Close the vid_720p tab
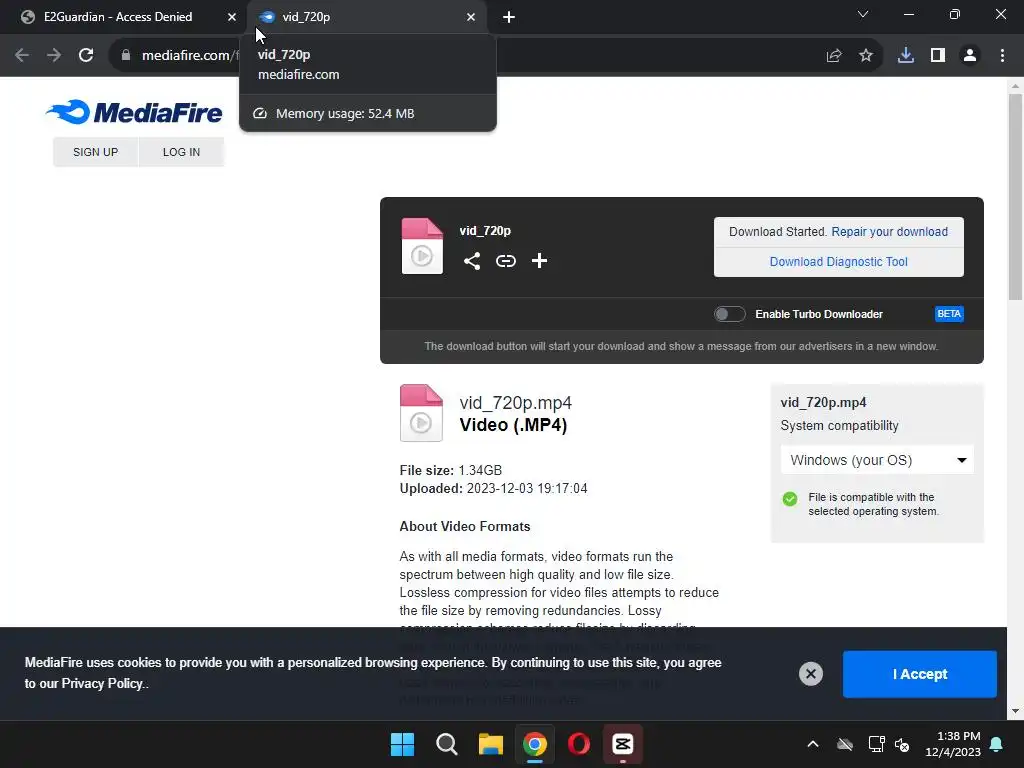The image size is (1024, 768). click(471, 17)
